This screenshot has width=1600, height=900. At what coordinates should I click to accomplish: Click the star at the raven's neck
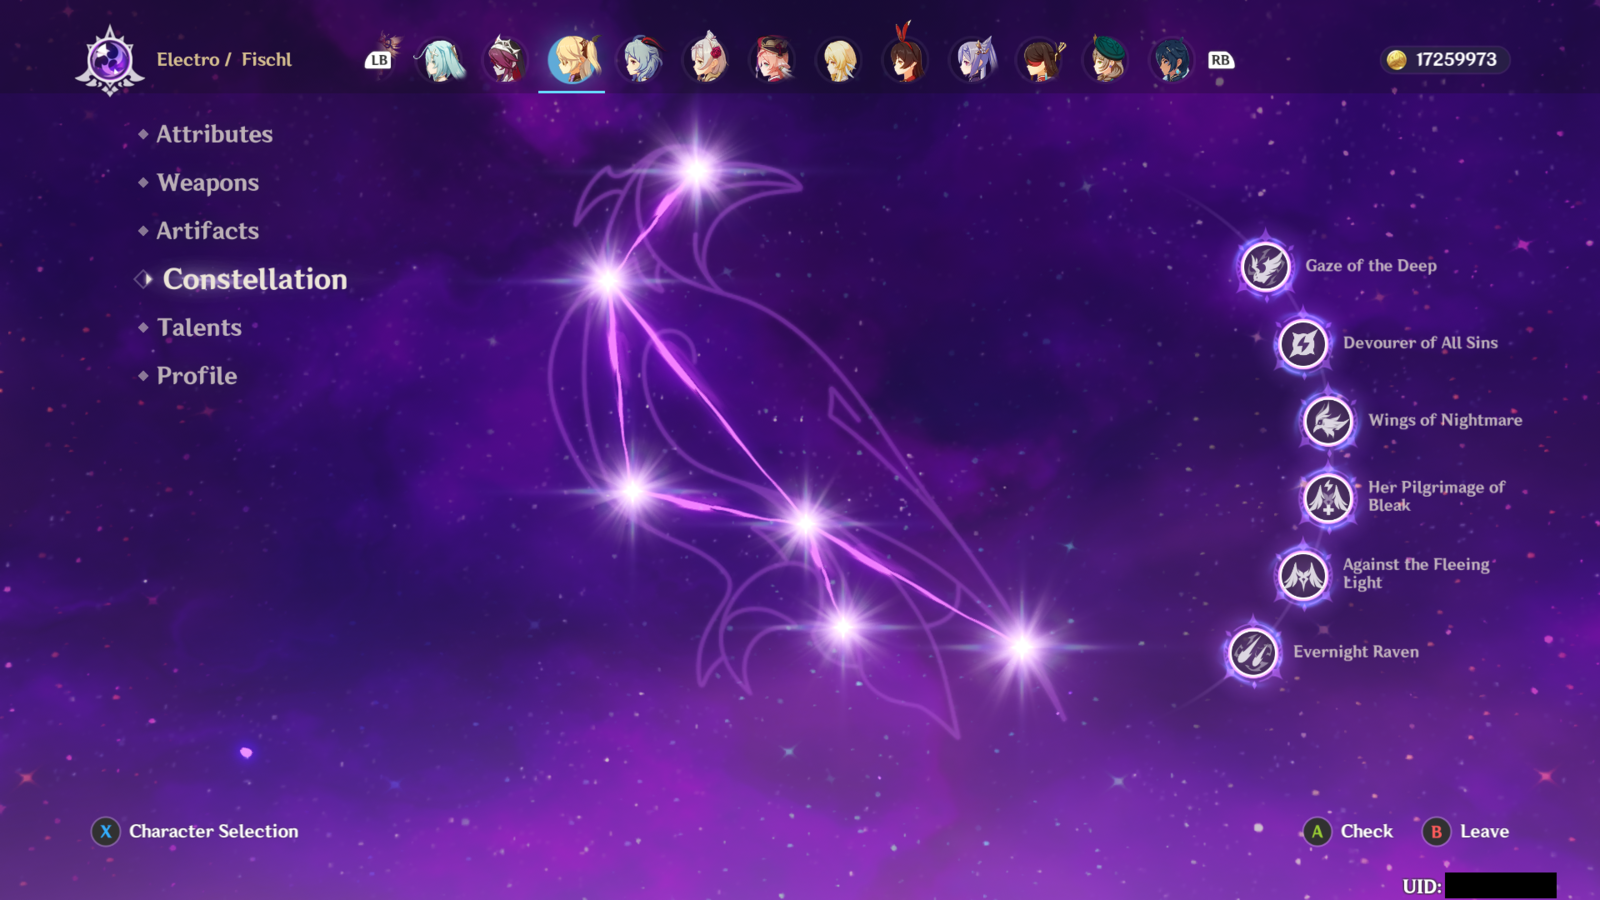point(607,279)
